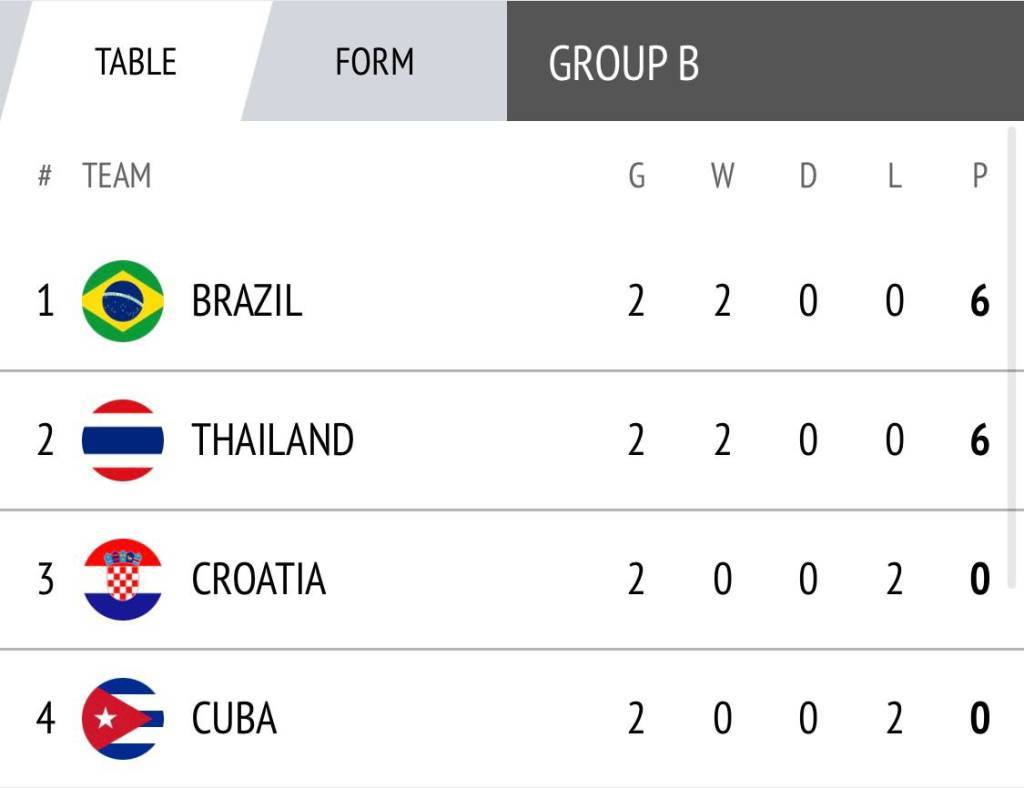The height and width of the screenshot is (788, 1024).
Task: Click Cuba's losses value
Action: (894, 719)
